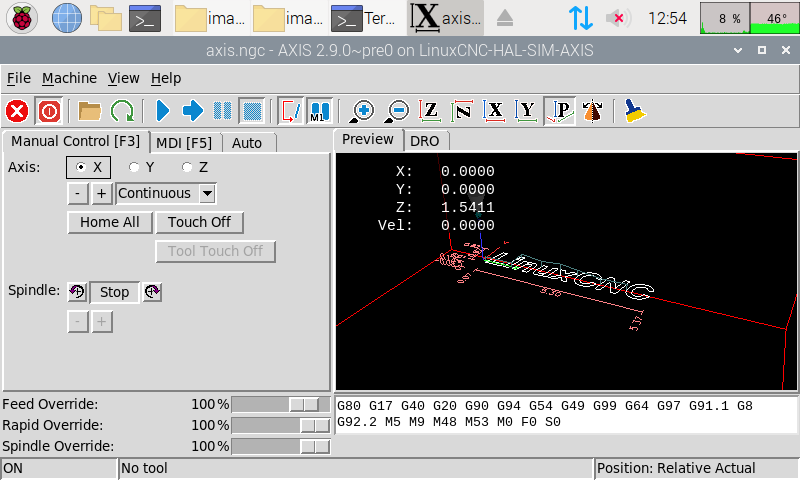
Task: Start spindle counterclockwise
Action: pyautogui.click(x=77, y=292)
